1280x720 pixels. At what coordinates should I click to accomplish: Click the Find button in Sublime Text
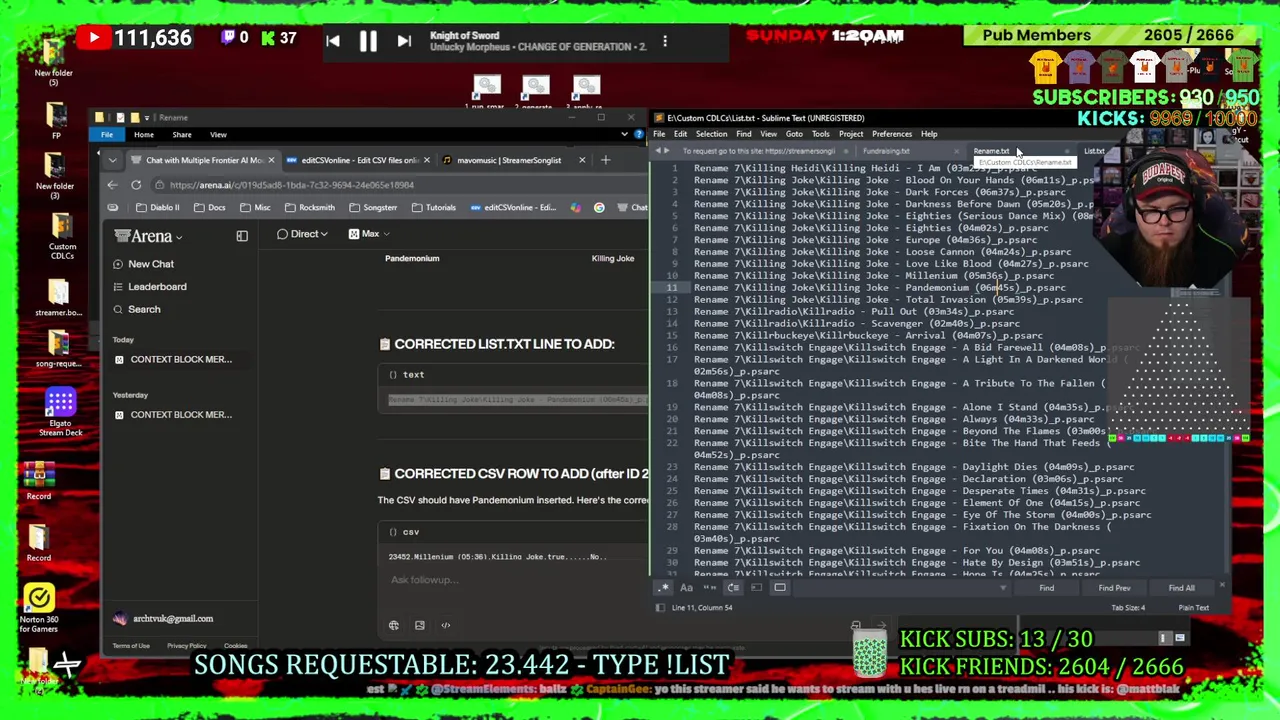(x=1046, y=588)
